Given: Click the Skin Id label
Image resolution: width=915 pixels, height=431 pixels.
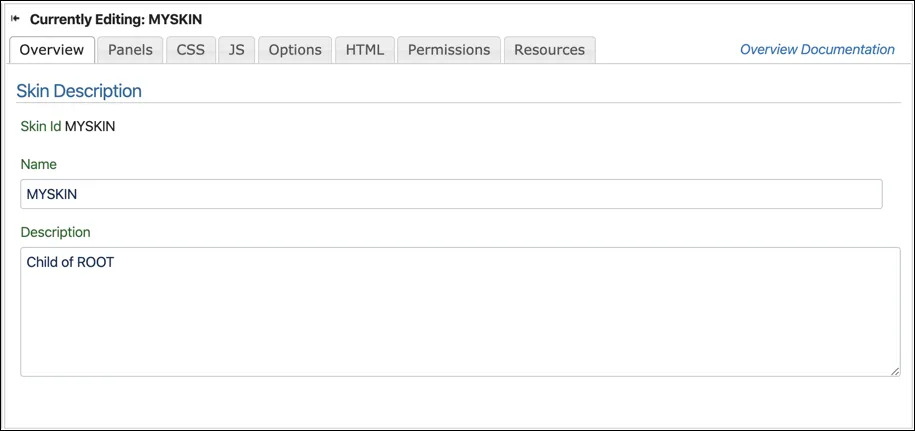Looking at the screenshot, I should click(41, 127).
